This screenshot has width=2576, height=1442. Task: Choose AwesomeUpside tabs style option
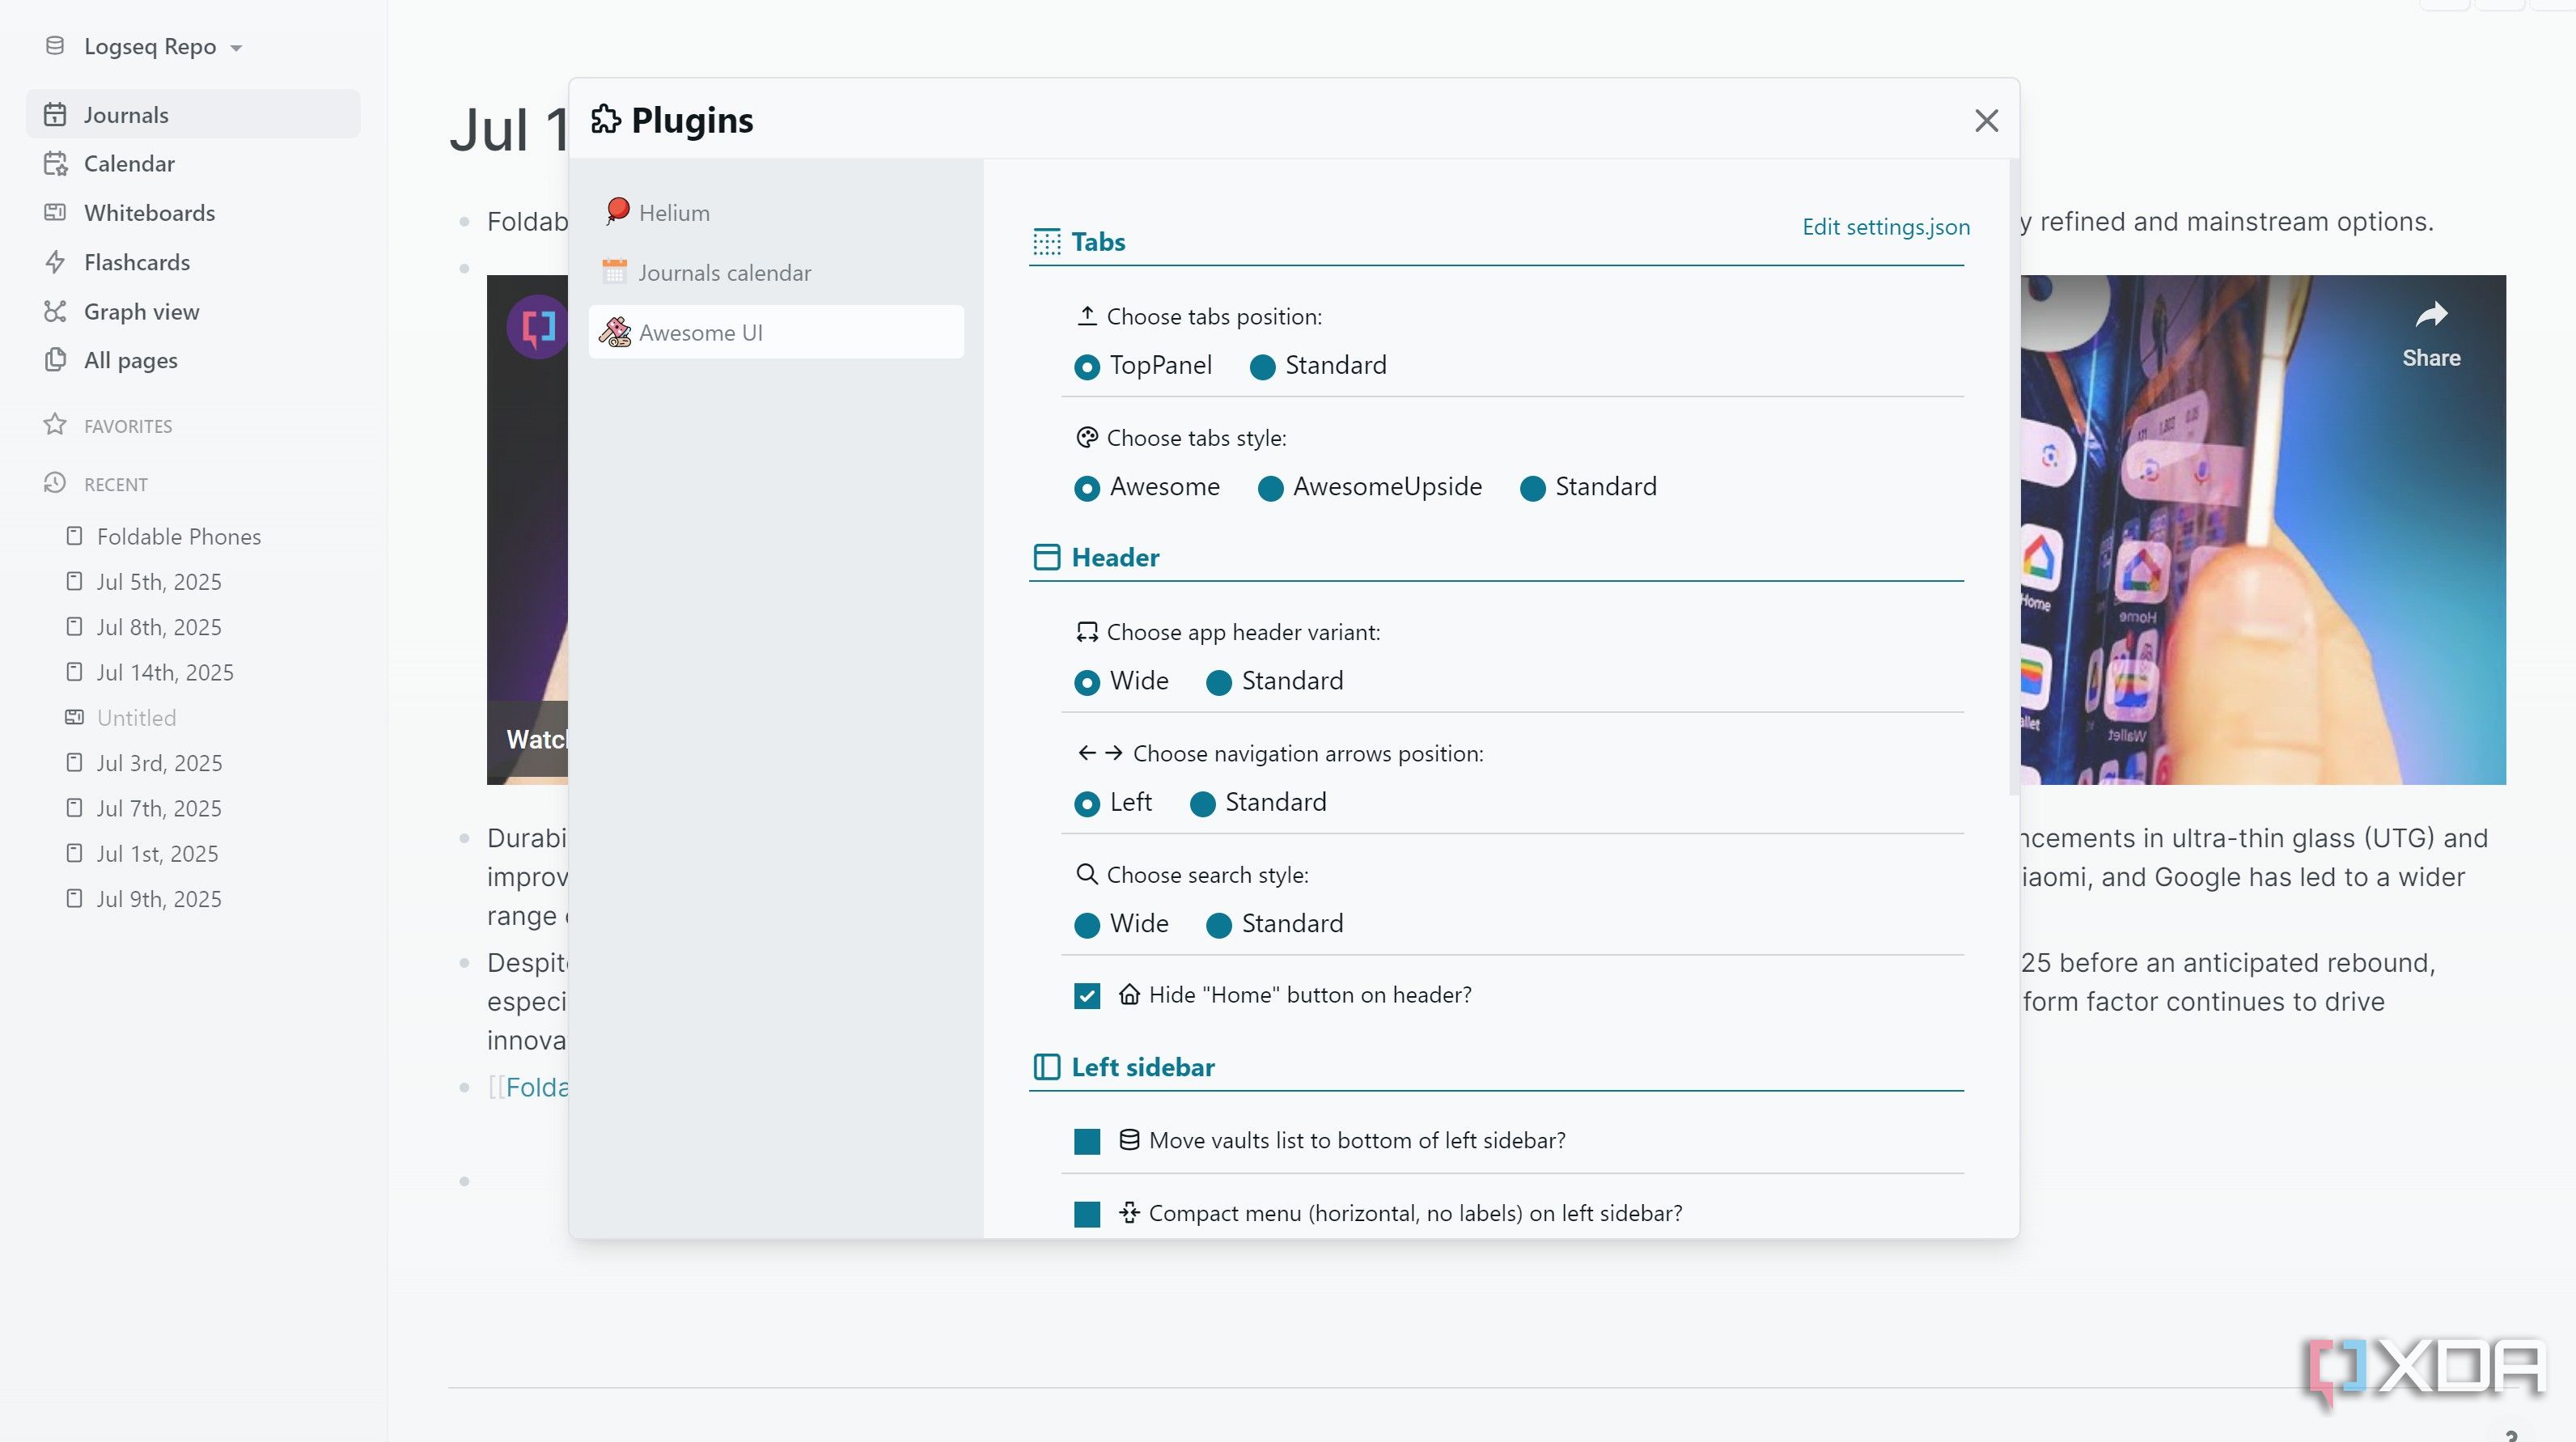coord(1270,488)
